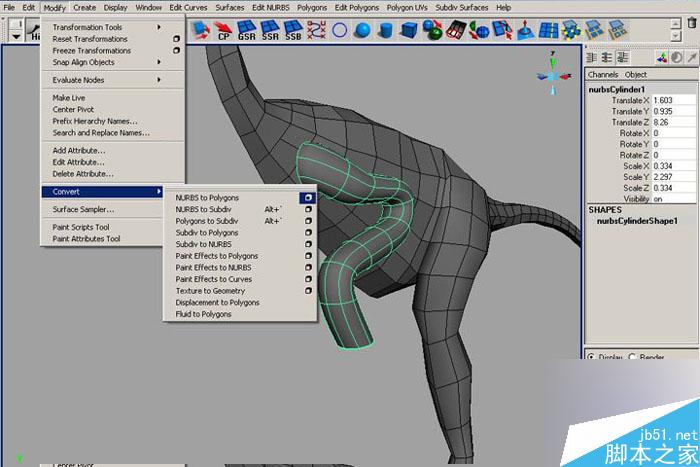Open option box for Subdiv to NURBS
Viewport: 700px width, 467px height.
coord(308,244)
